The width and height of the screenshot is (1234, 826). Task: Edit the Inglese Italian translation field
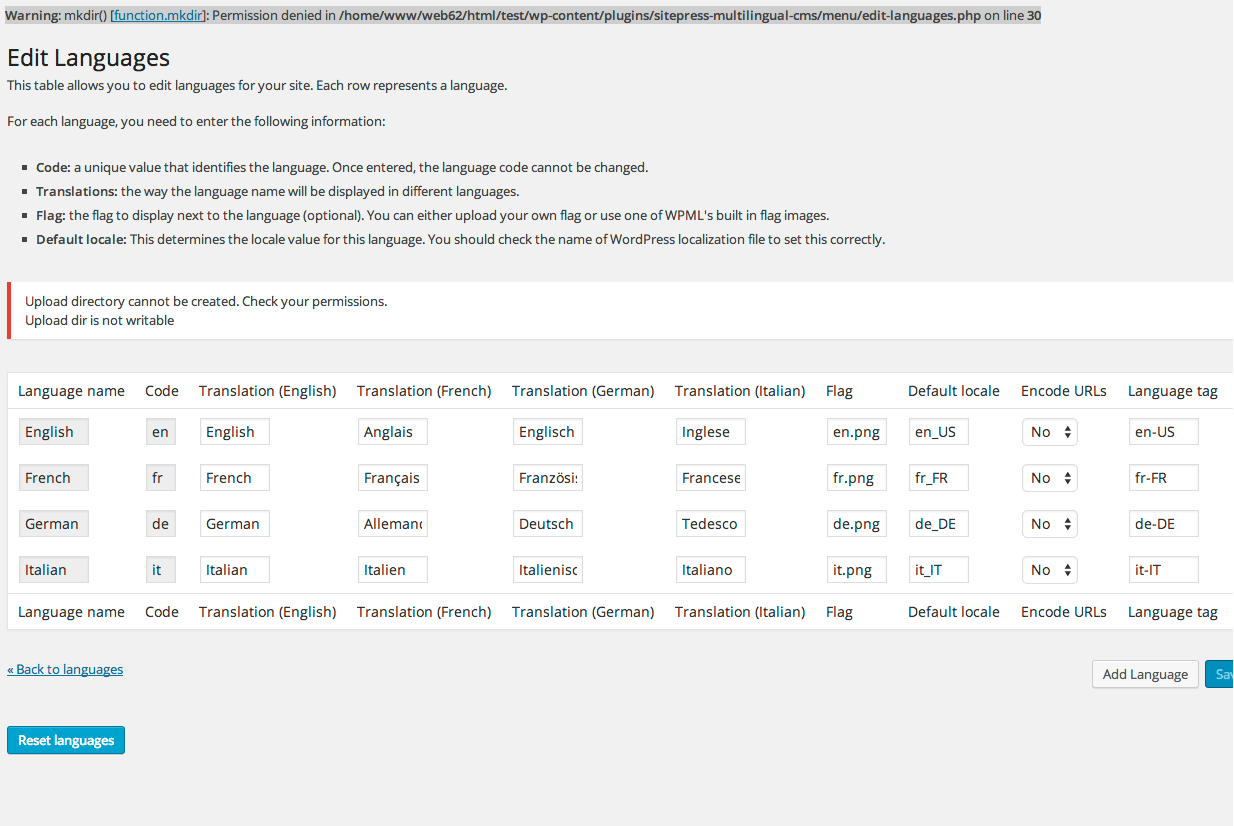click(x=710, y=431)
